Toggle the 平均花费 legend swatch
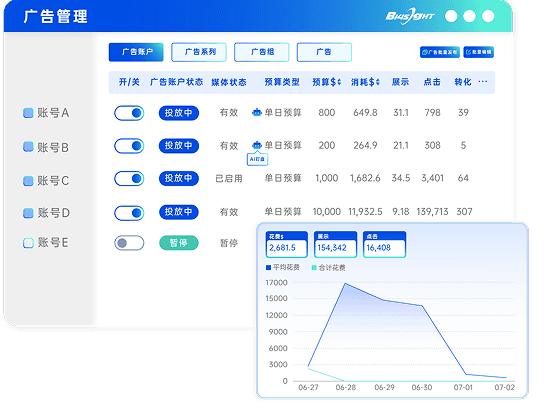The image size is (546, 405). [268, 267]
